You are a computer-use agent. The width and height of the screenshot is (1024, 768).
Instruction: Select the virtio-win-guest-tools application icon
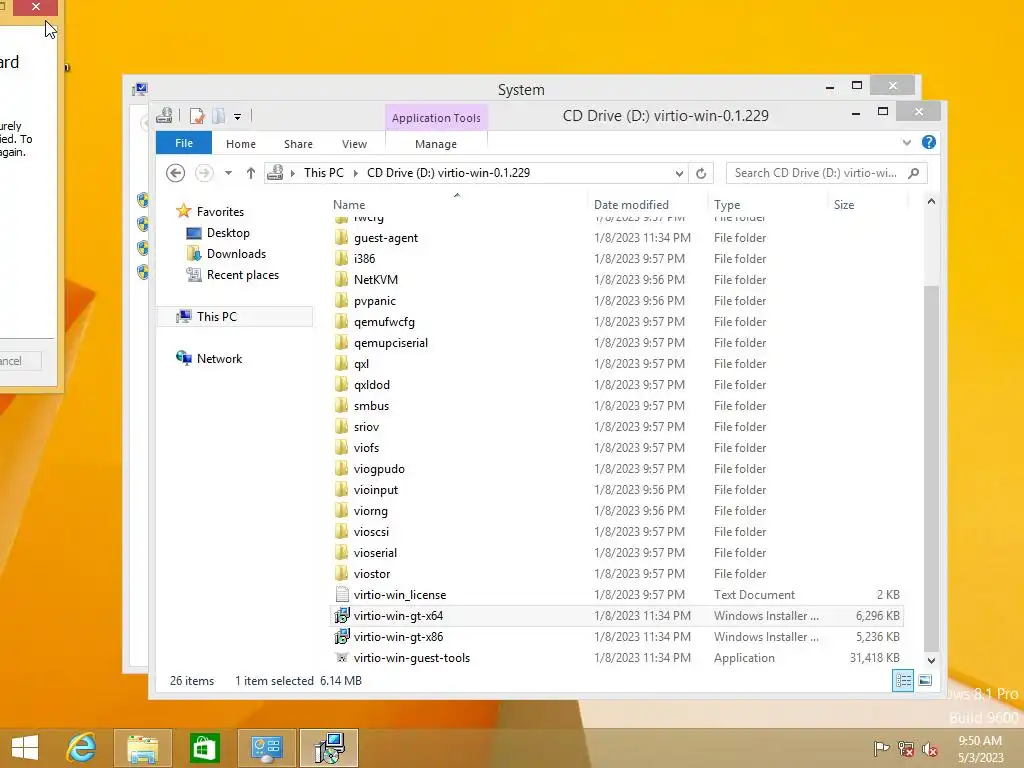click(x=342, y=658)
